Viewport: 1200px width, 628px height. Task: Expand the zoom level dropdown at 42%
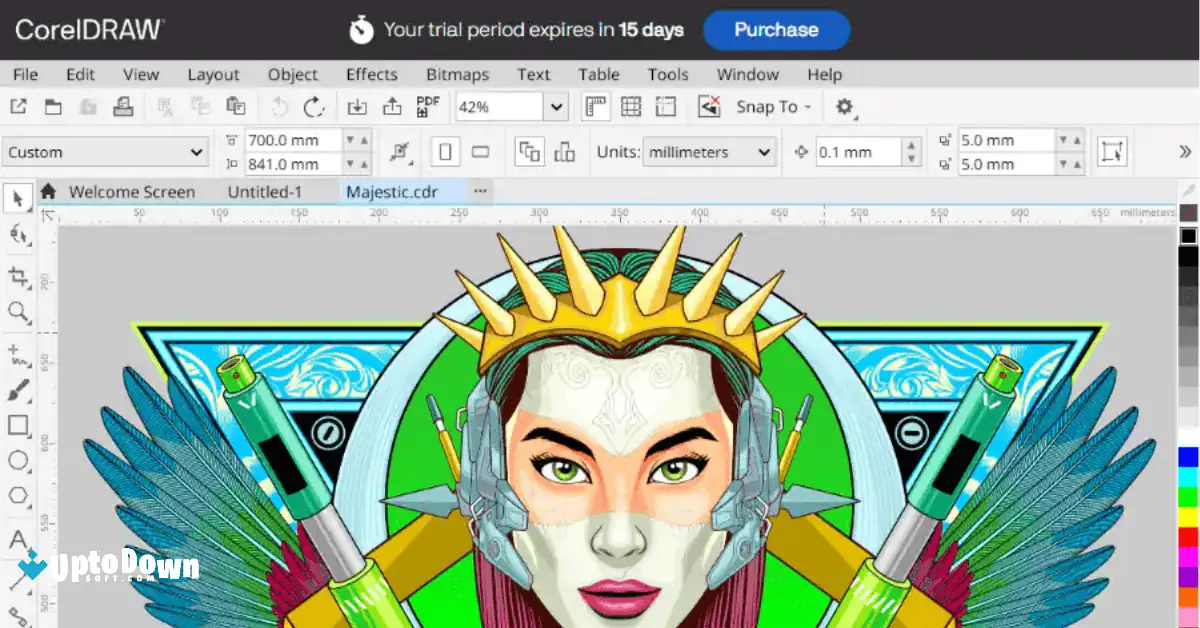click(x=556, y=106)
